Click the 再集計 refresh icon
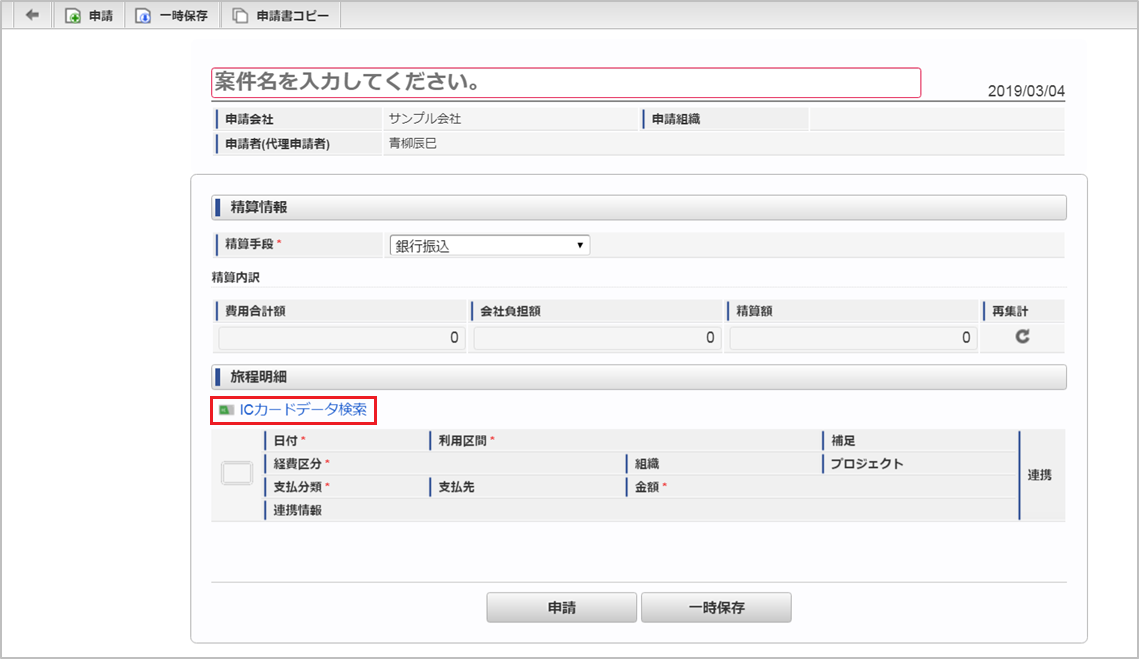The height and width of the screenshot is (659, 1139). [1022, 336]
